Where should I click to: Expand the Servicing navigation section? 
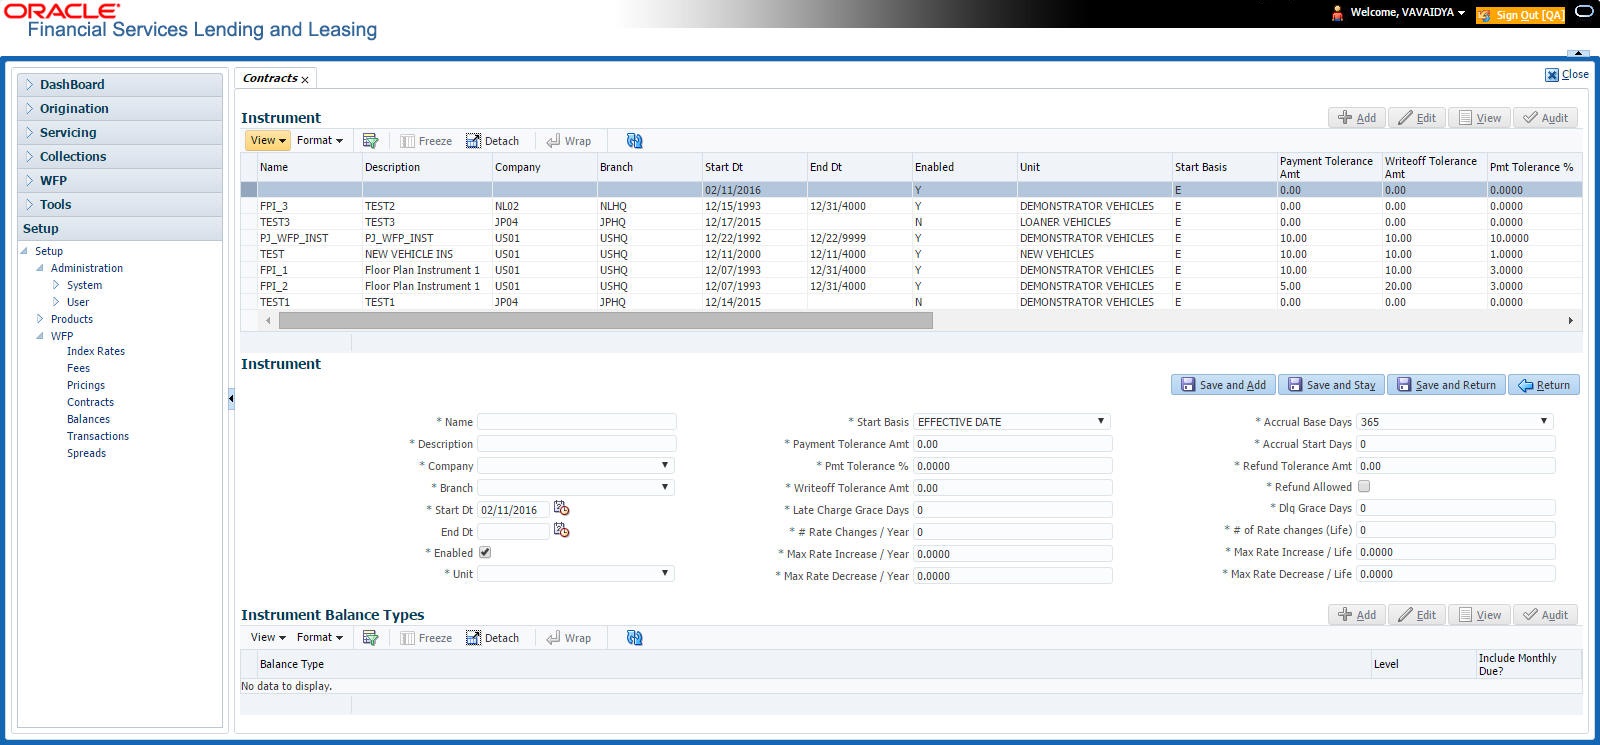pyautogui.click(x=120, y=133)
